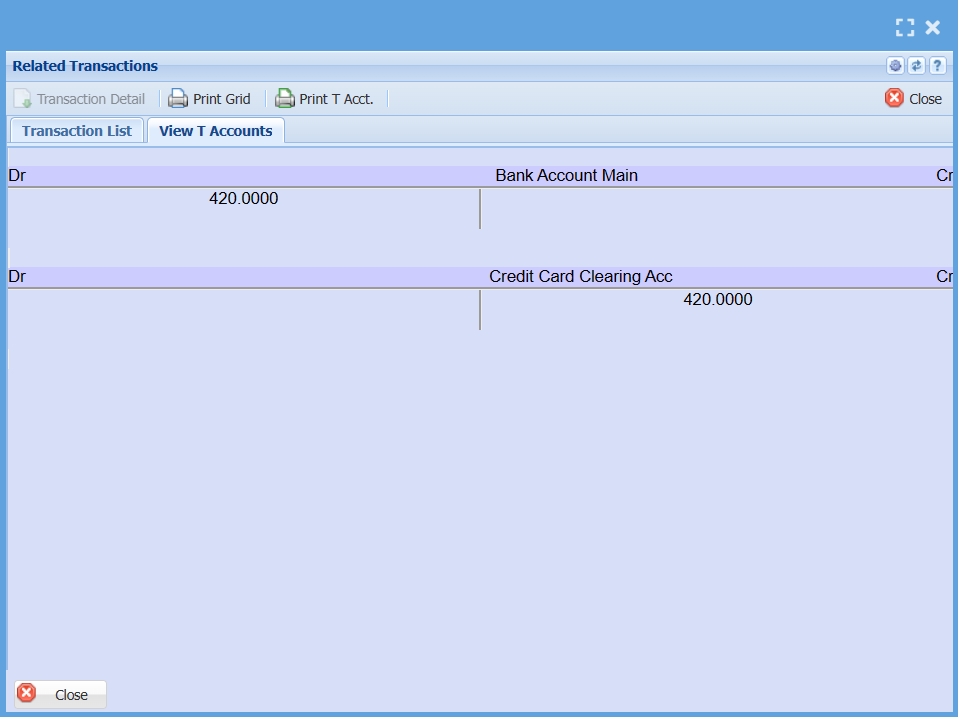Click the Print Grid printer icon

[x=178, y=99]
